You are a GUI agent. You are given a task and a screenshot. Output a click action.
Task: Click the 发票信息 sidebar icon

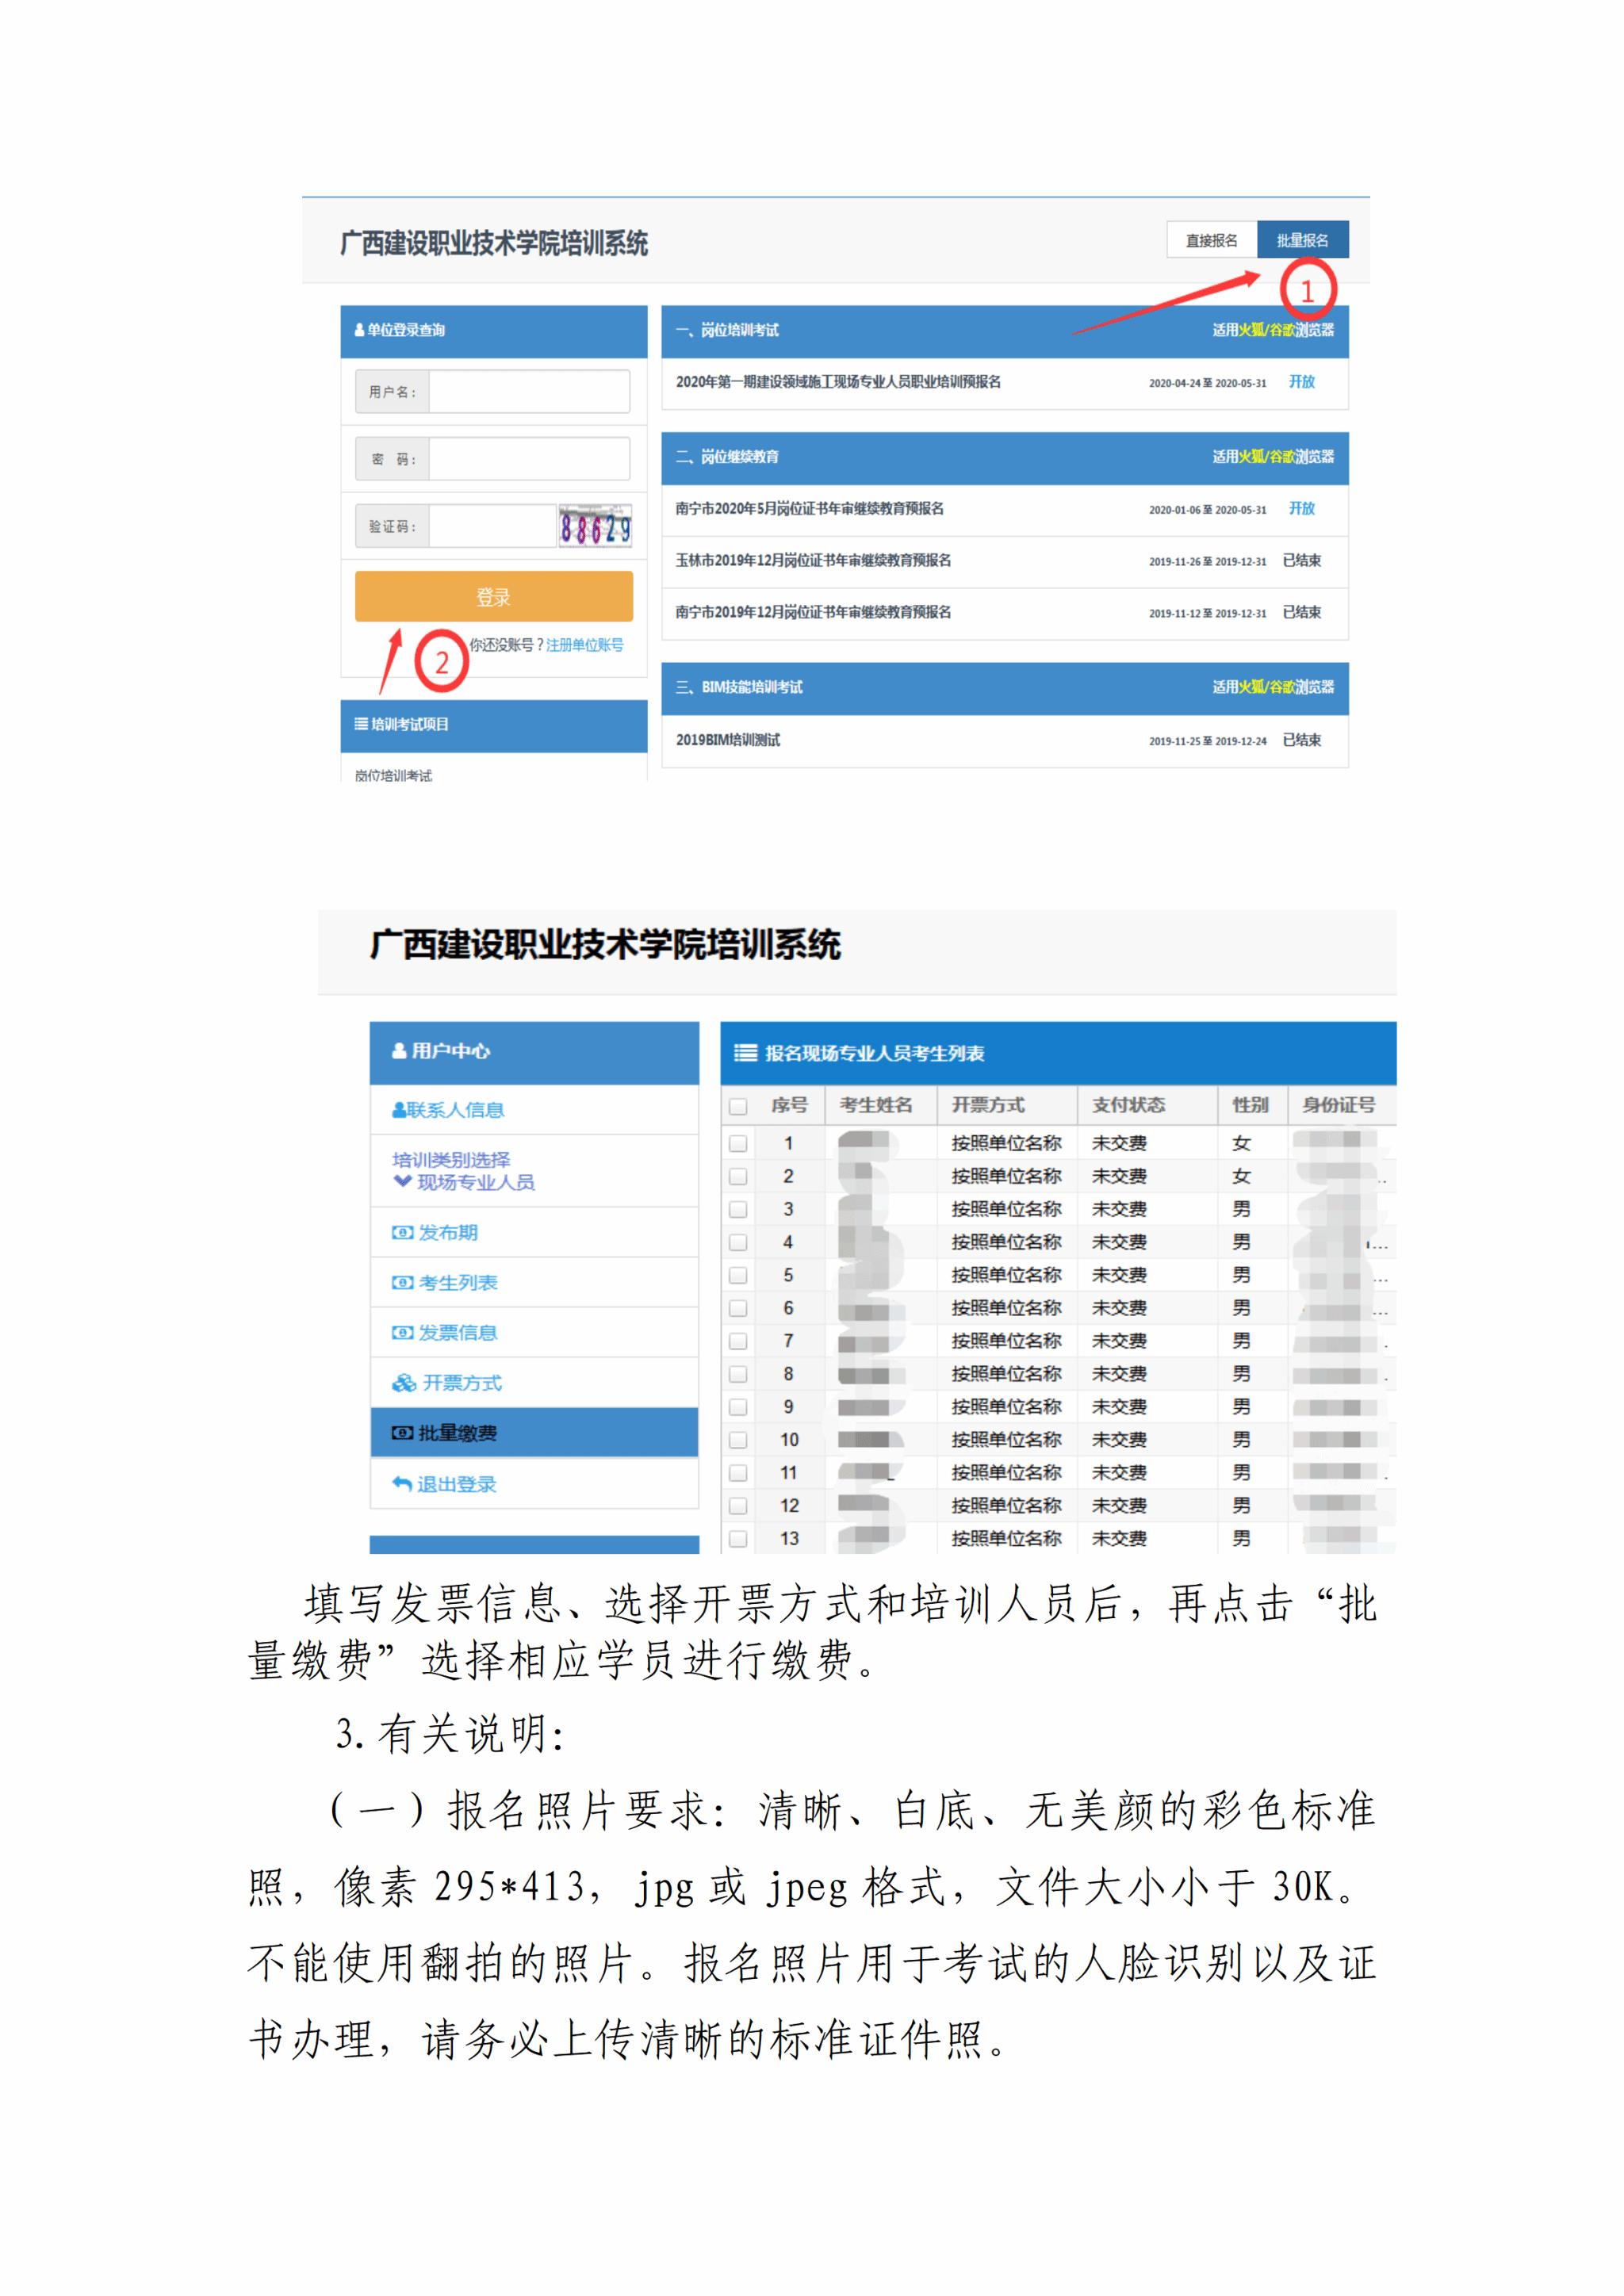pyautogui.click(x=402, y=1332)
